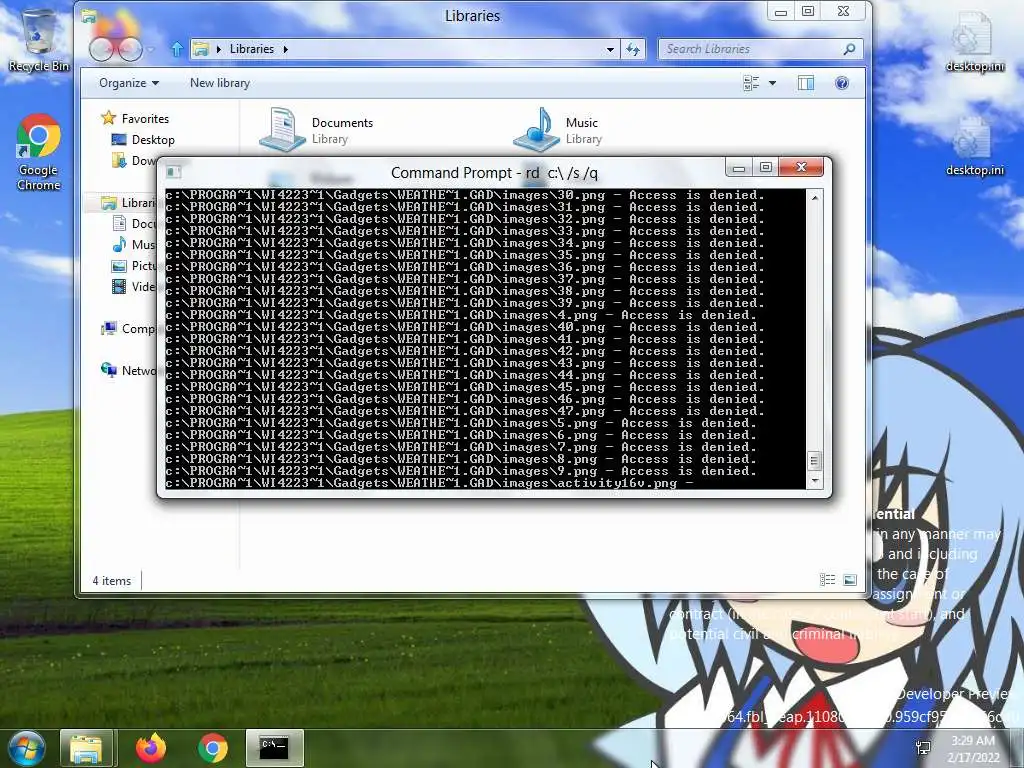This screenshot has height=768, width=1024.
Task: Open view options dropdown arrow
Action: tap(773, 83)
